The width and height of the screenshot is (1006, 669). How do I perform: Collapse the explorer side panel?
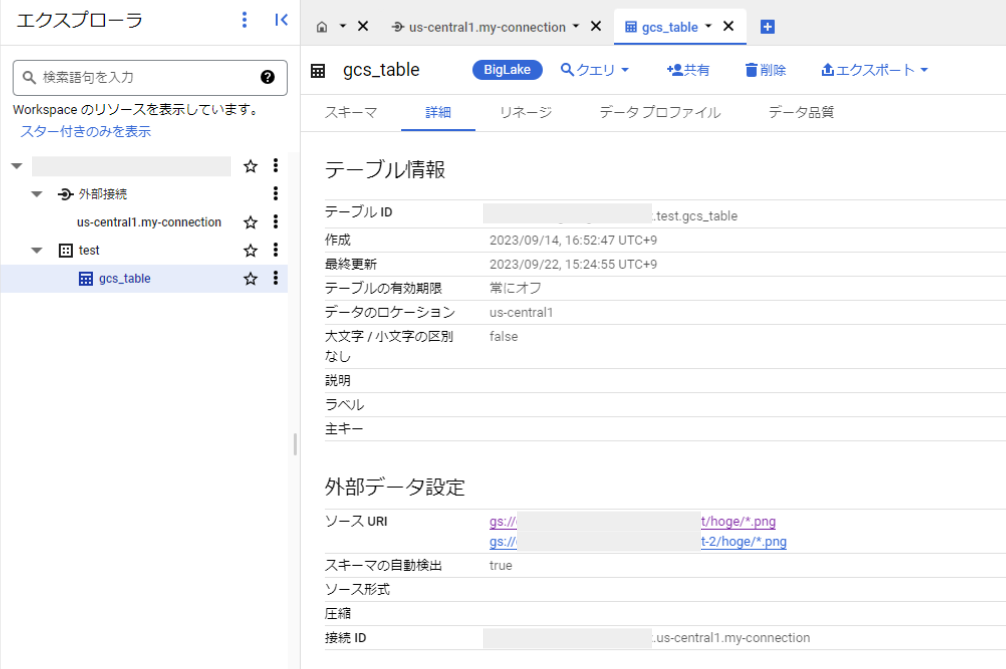(280, 19)
